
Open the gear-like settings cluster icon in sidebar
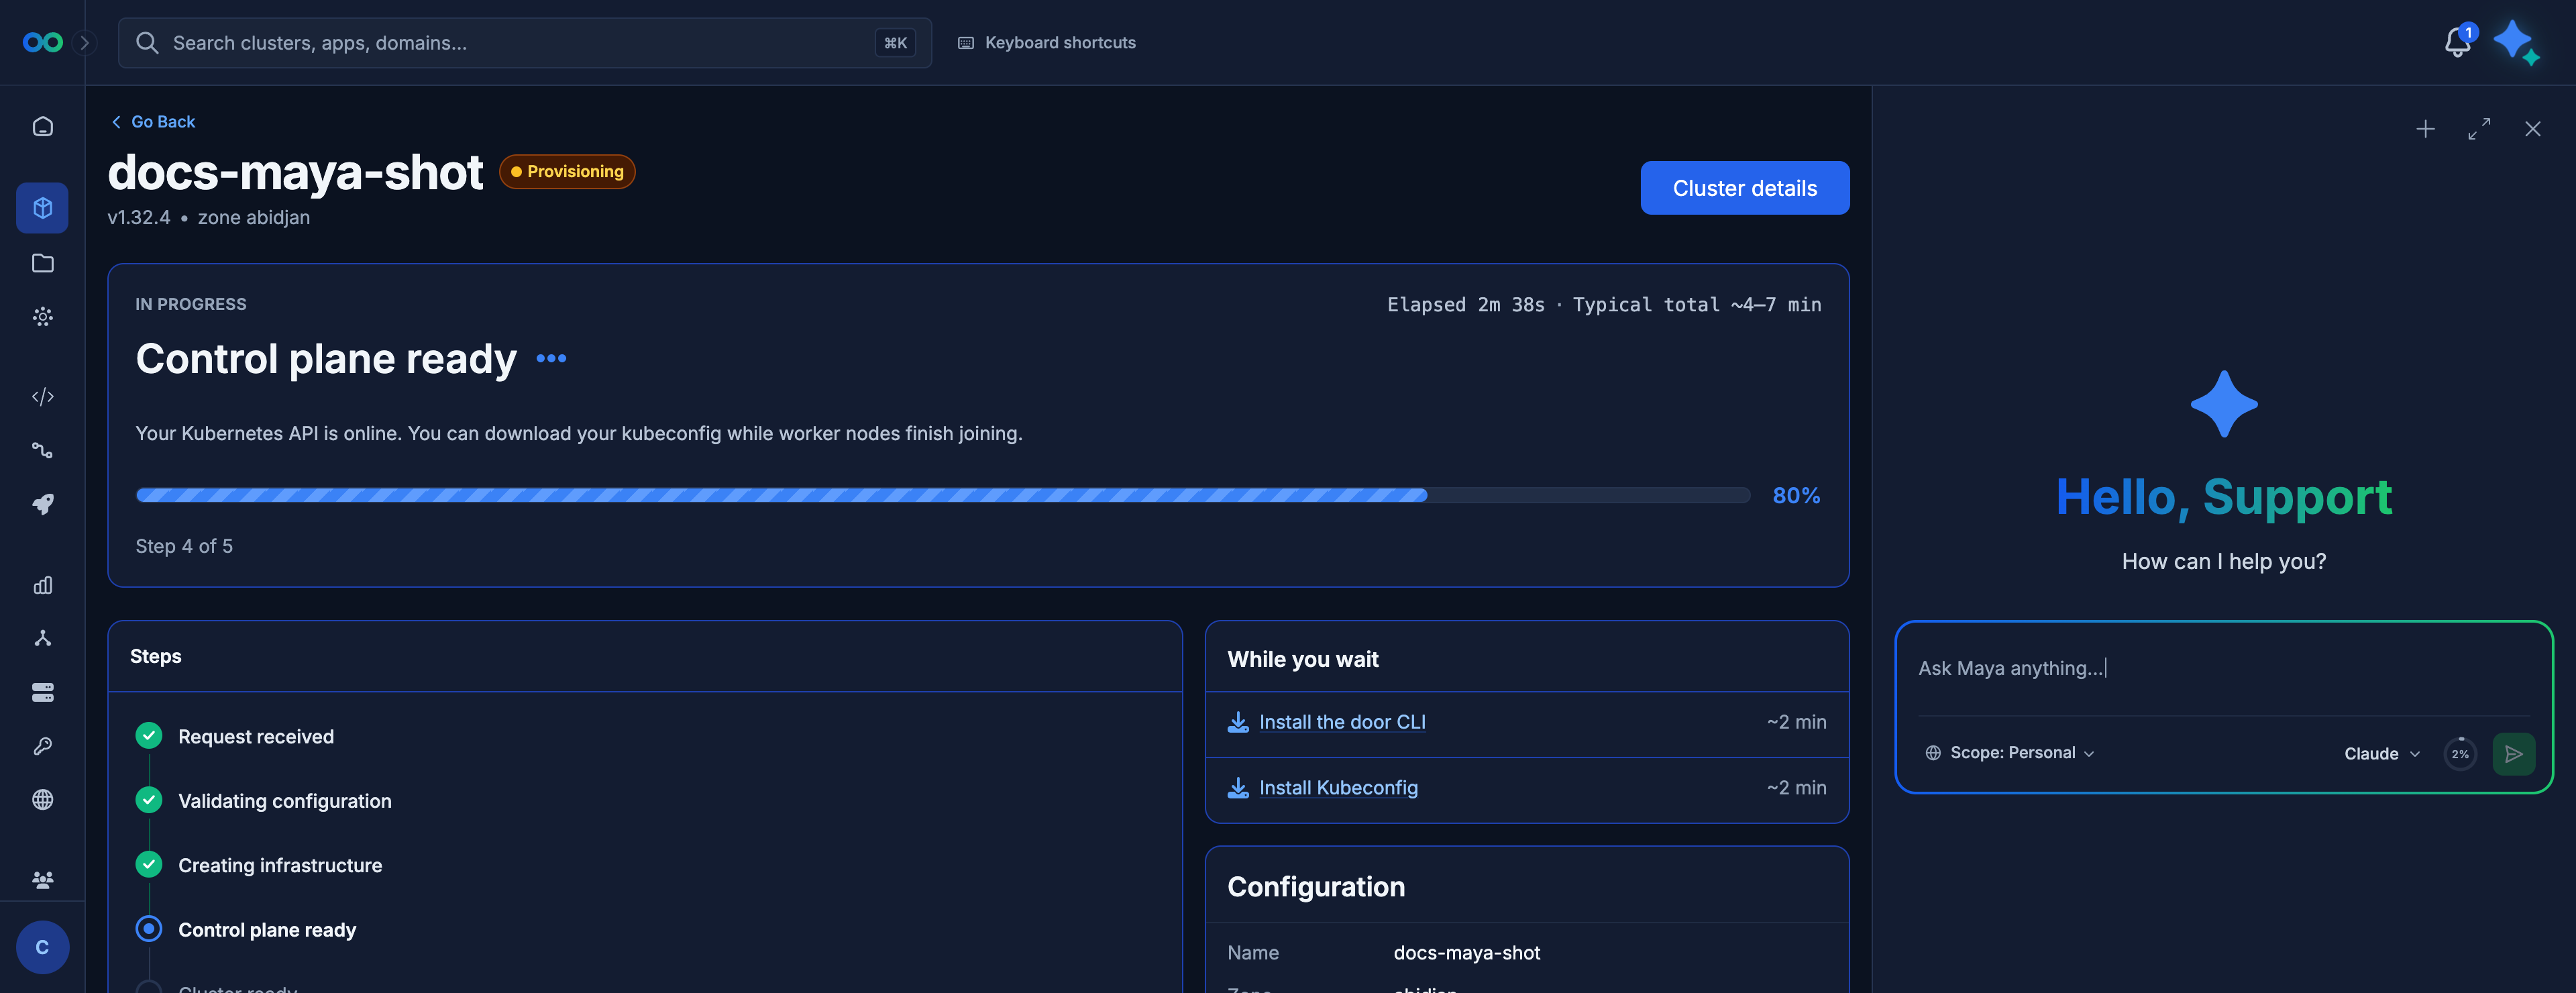[43, 317]
